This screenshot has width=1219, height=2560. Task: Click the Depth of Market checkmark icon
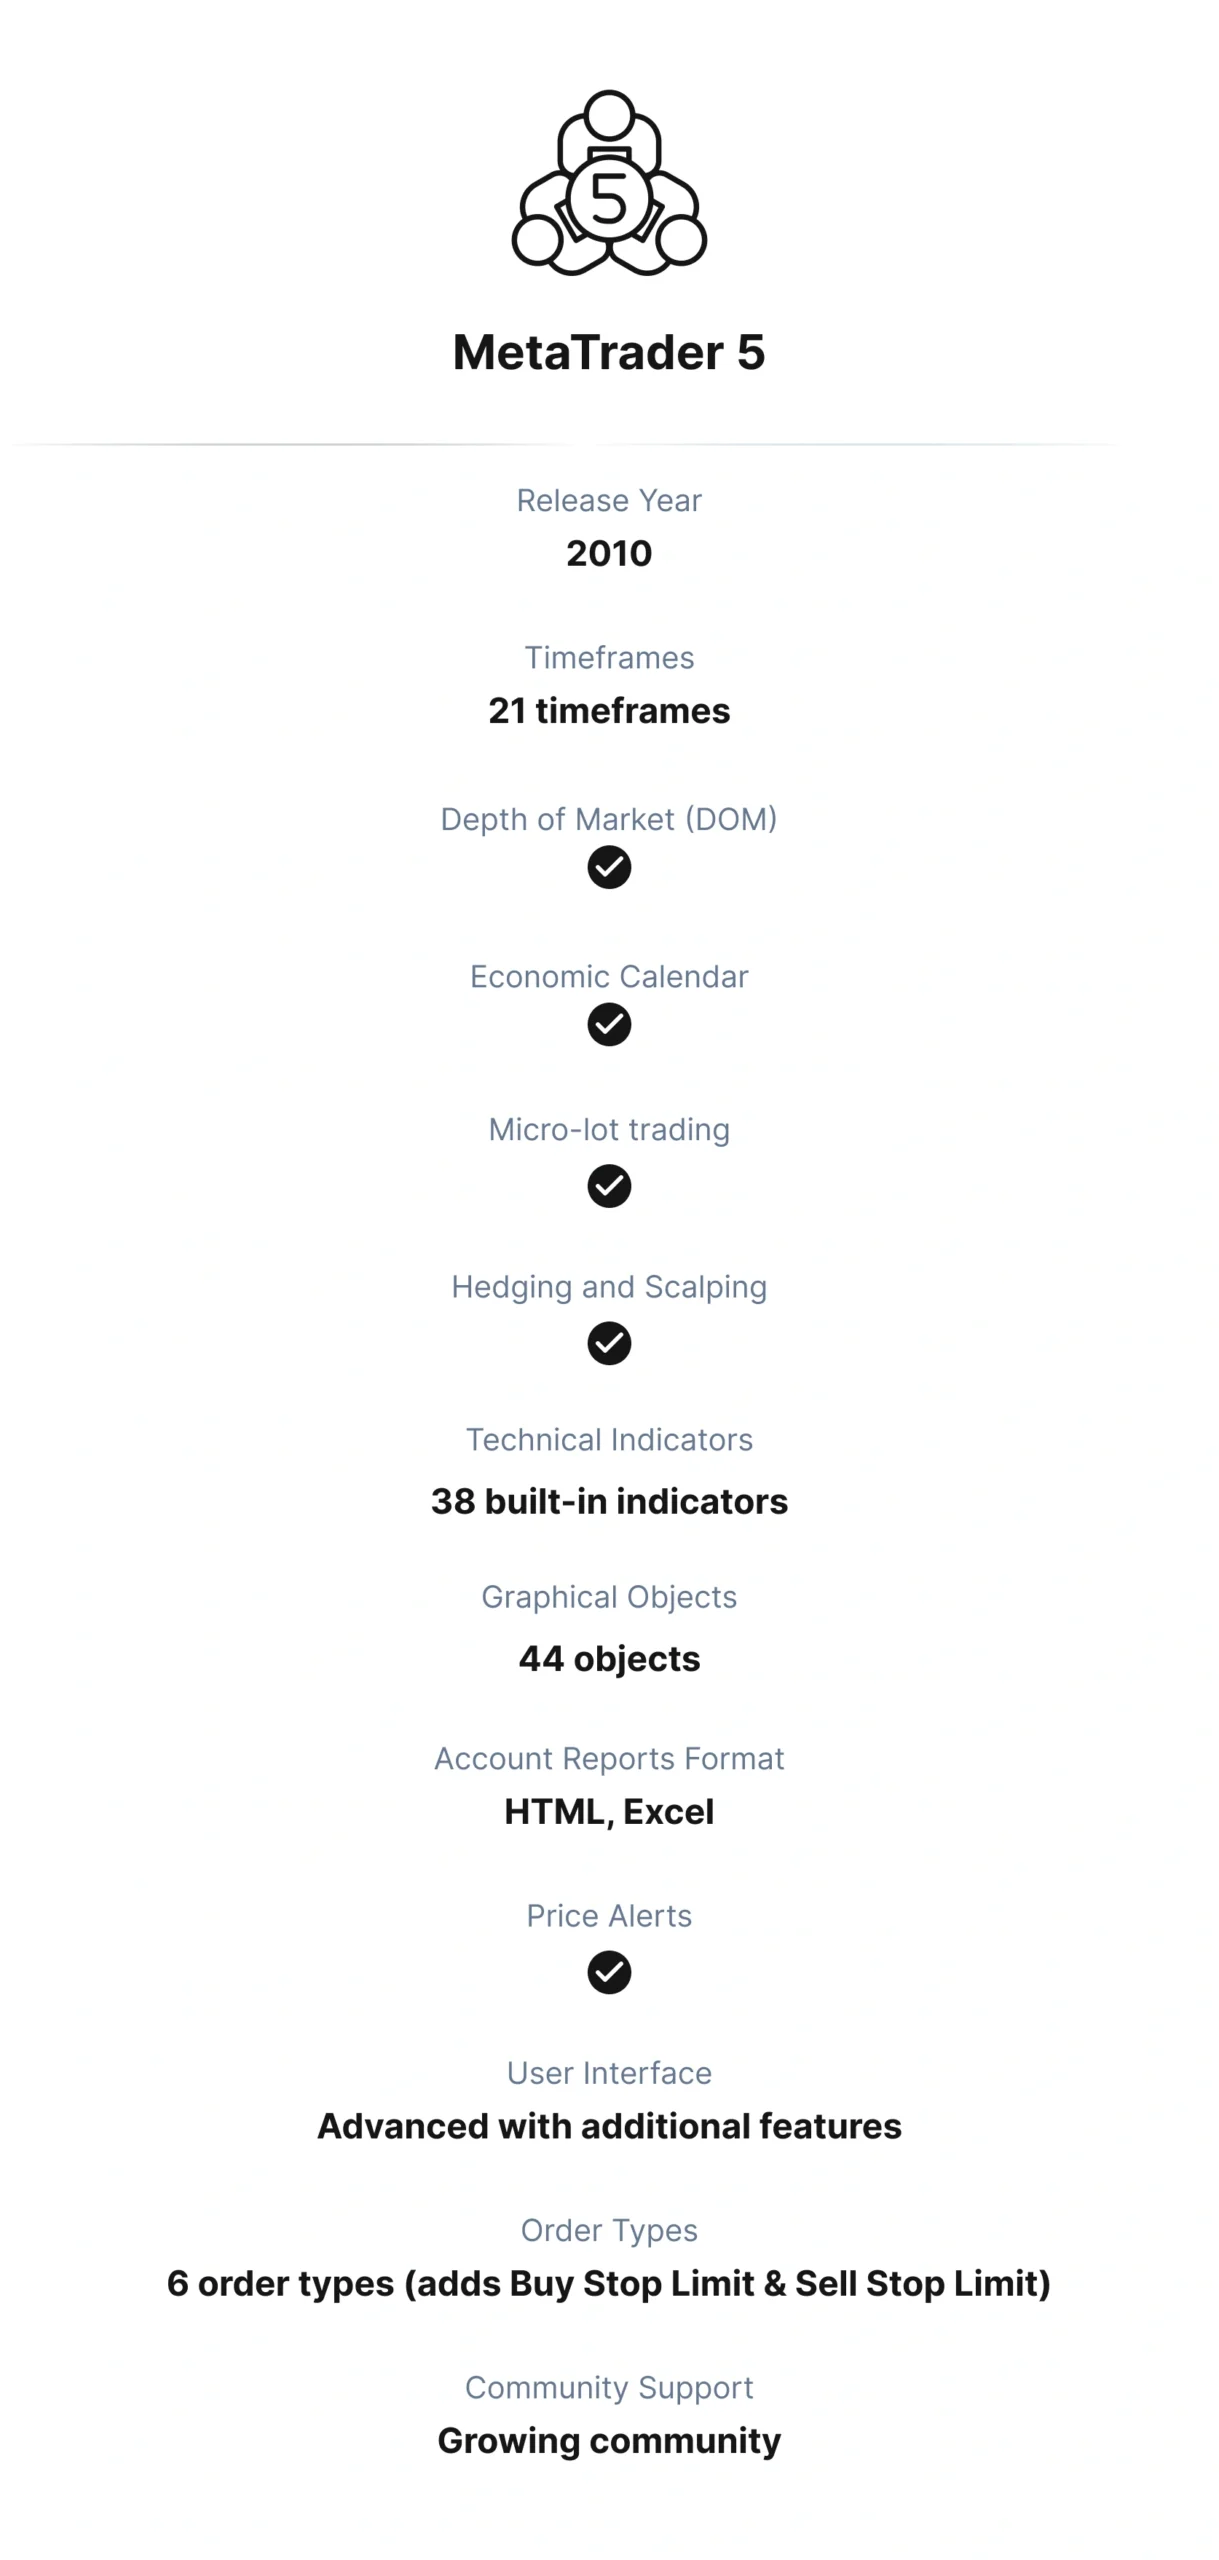click(x=609, y=867)
